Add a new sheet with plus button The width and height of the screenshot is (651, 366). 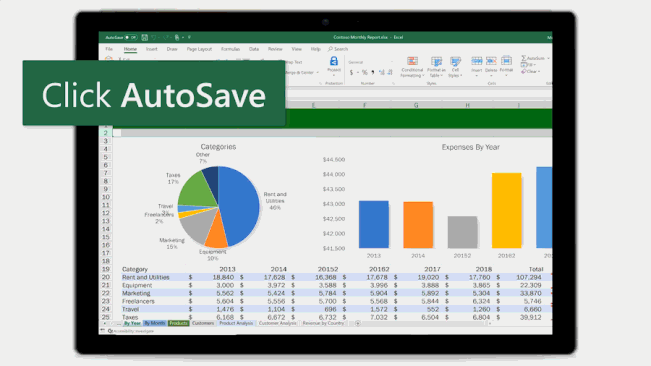coord(357,323)
